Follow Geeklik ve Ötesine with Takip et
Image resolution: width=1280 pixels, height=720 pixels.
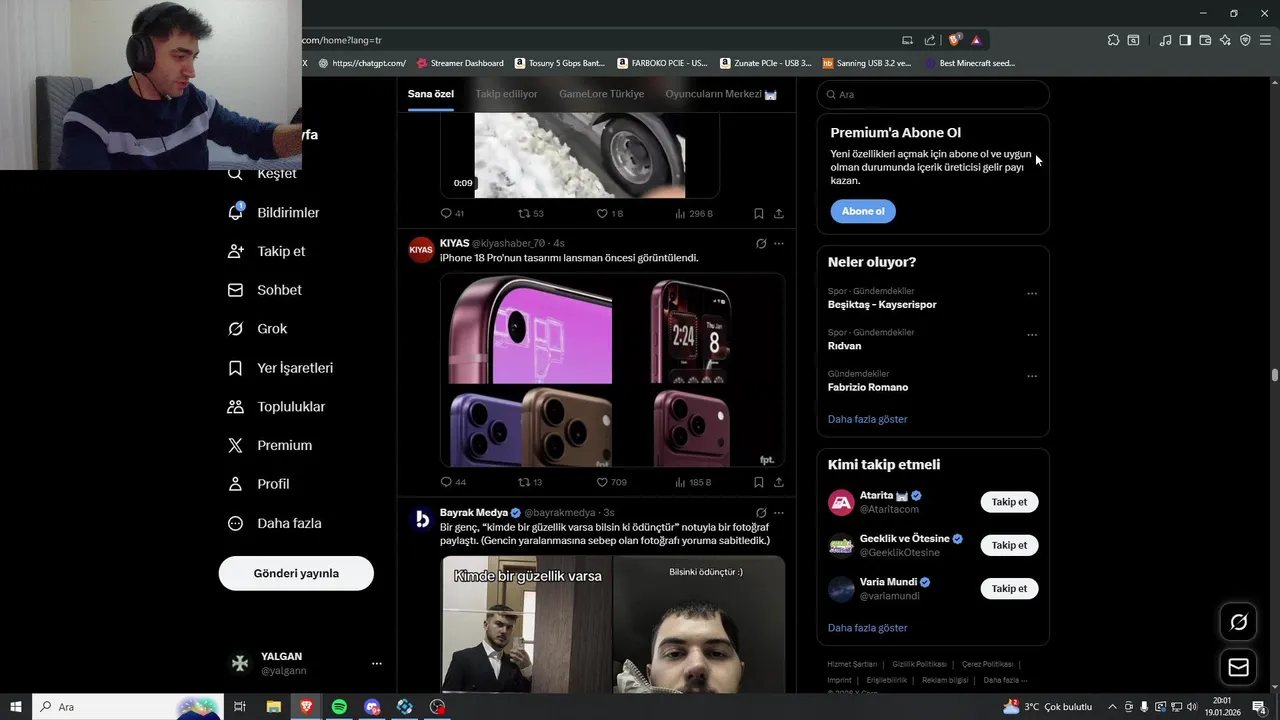pos(1009,545)
